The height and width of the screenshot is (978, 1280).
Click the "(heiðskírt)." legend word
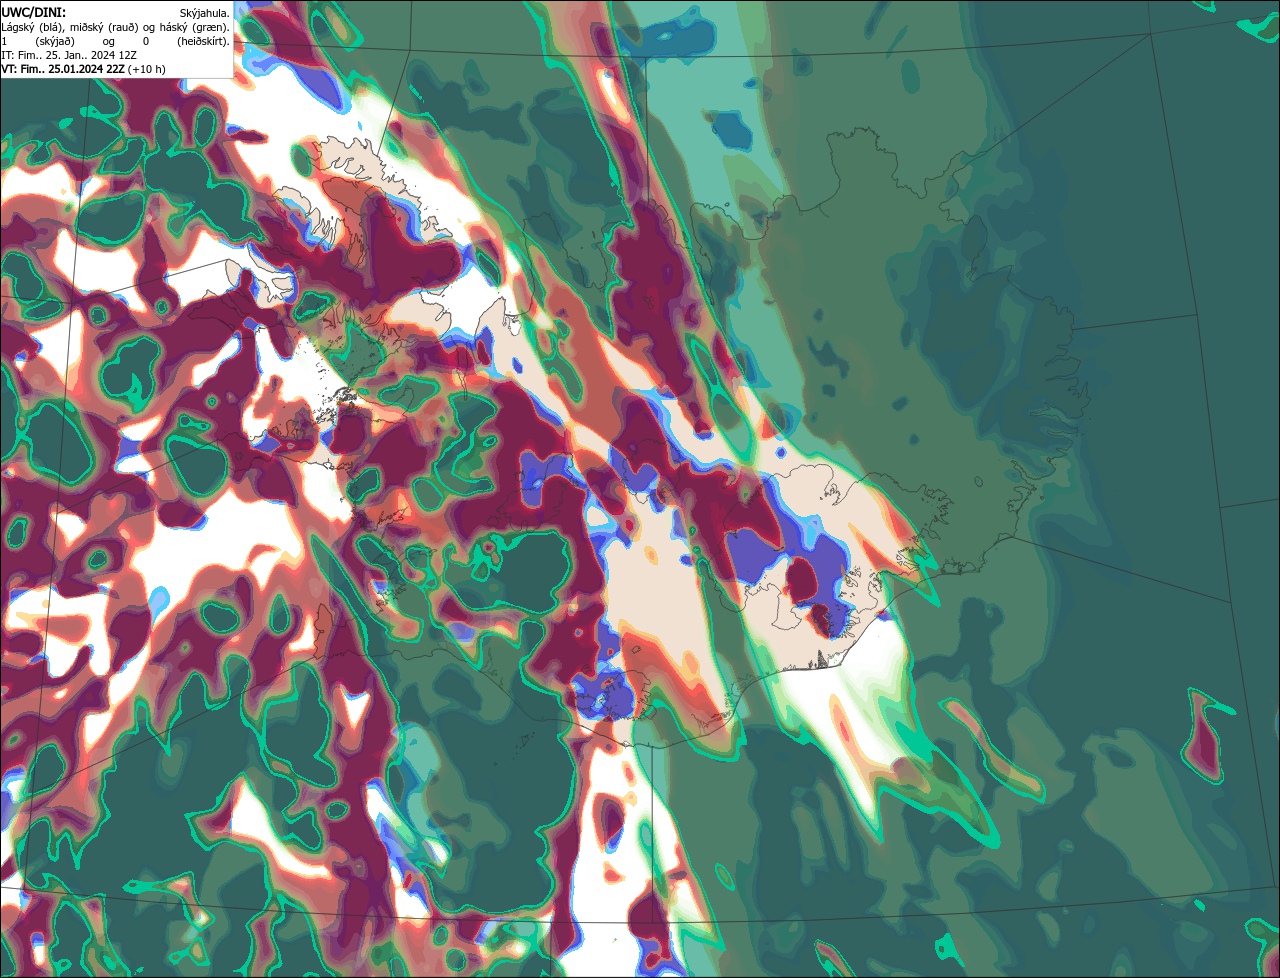(203, 42)
